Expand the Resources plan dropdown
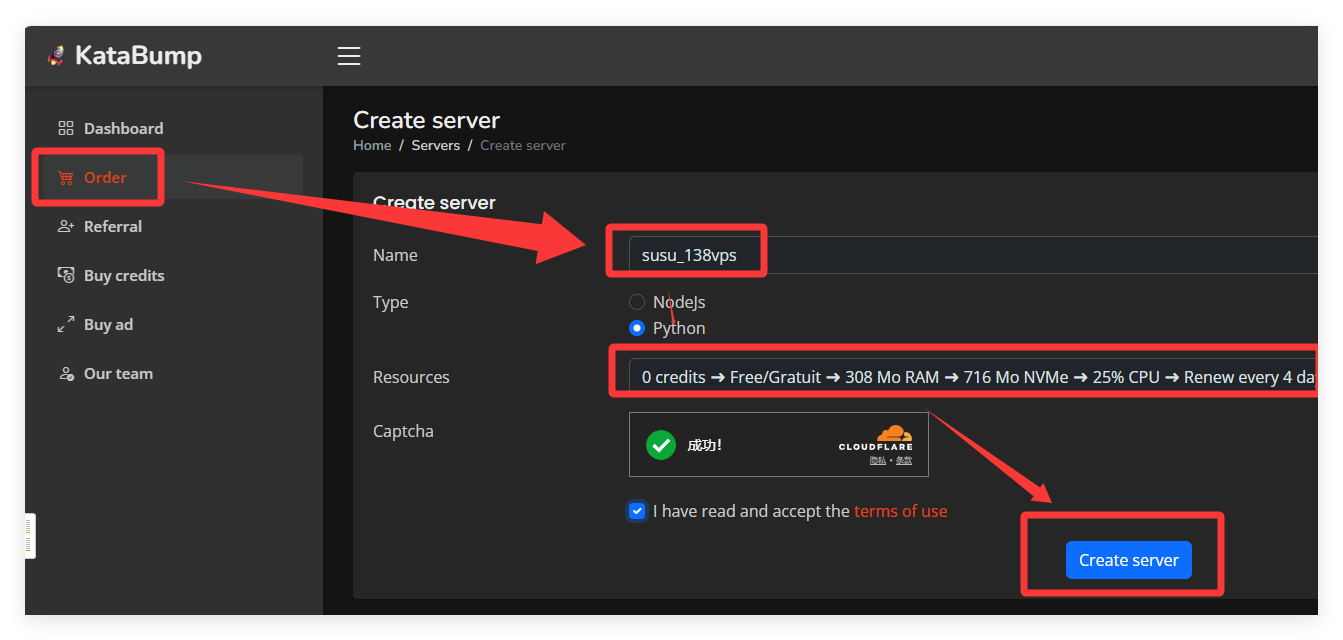This screenshot has width=1343, height=640. tap(970, 377)
